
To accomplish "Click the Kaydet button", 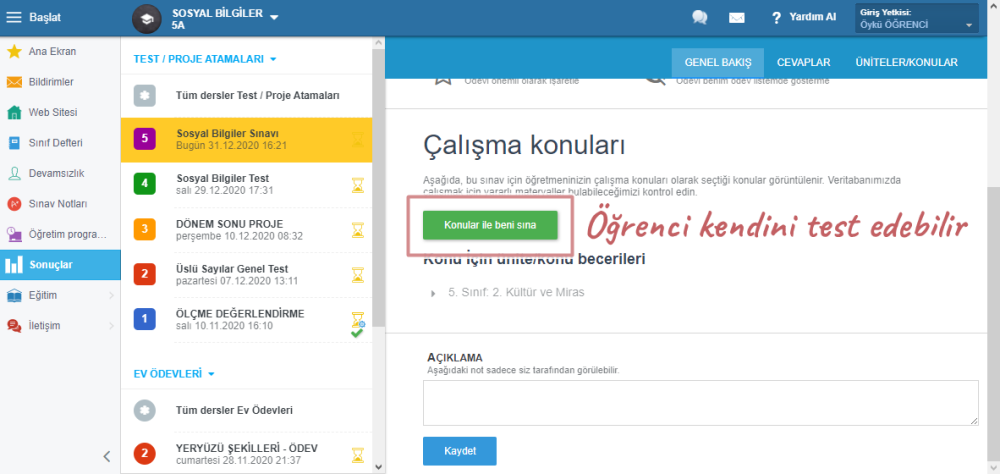I will click(x=459, y=451).
